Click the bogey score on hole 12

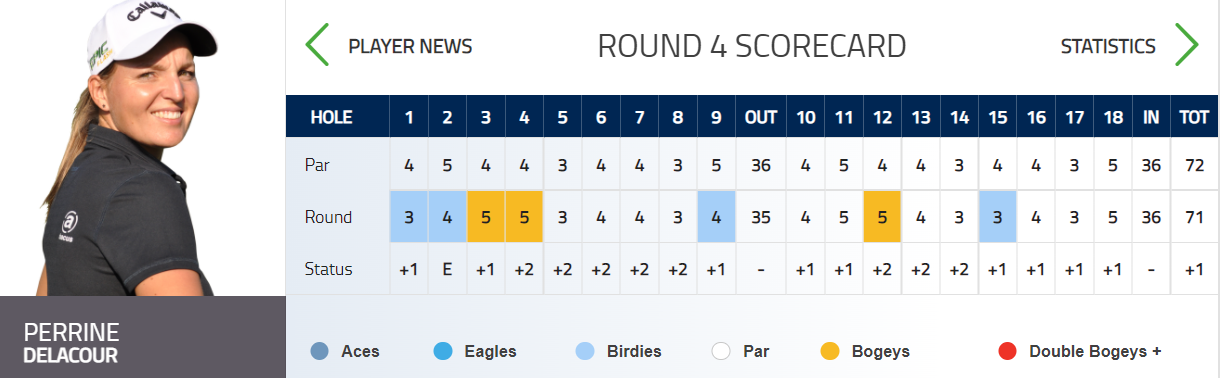click(x=882, y=217)
